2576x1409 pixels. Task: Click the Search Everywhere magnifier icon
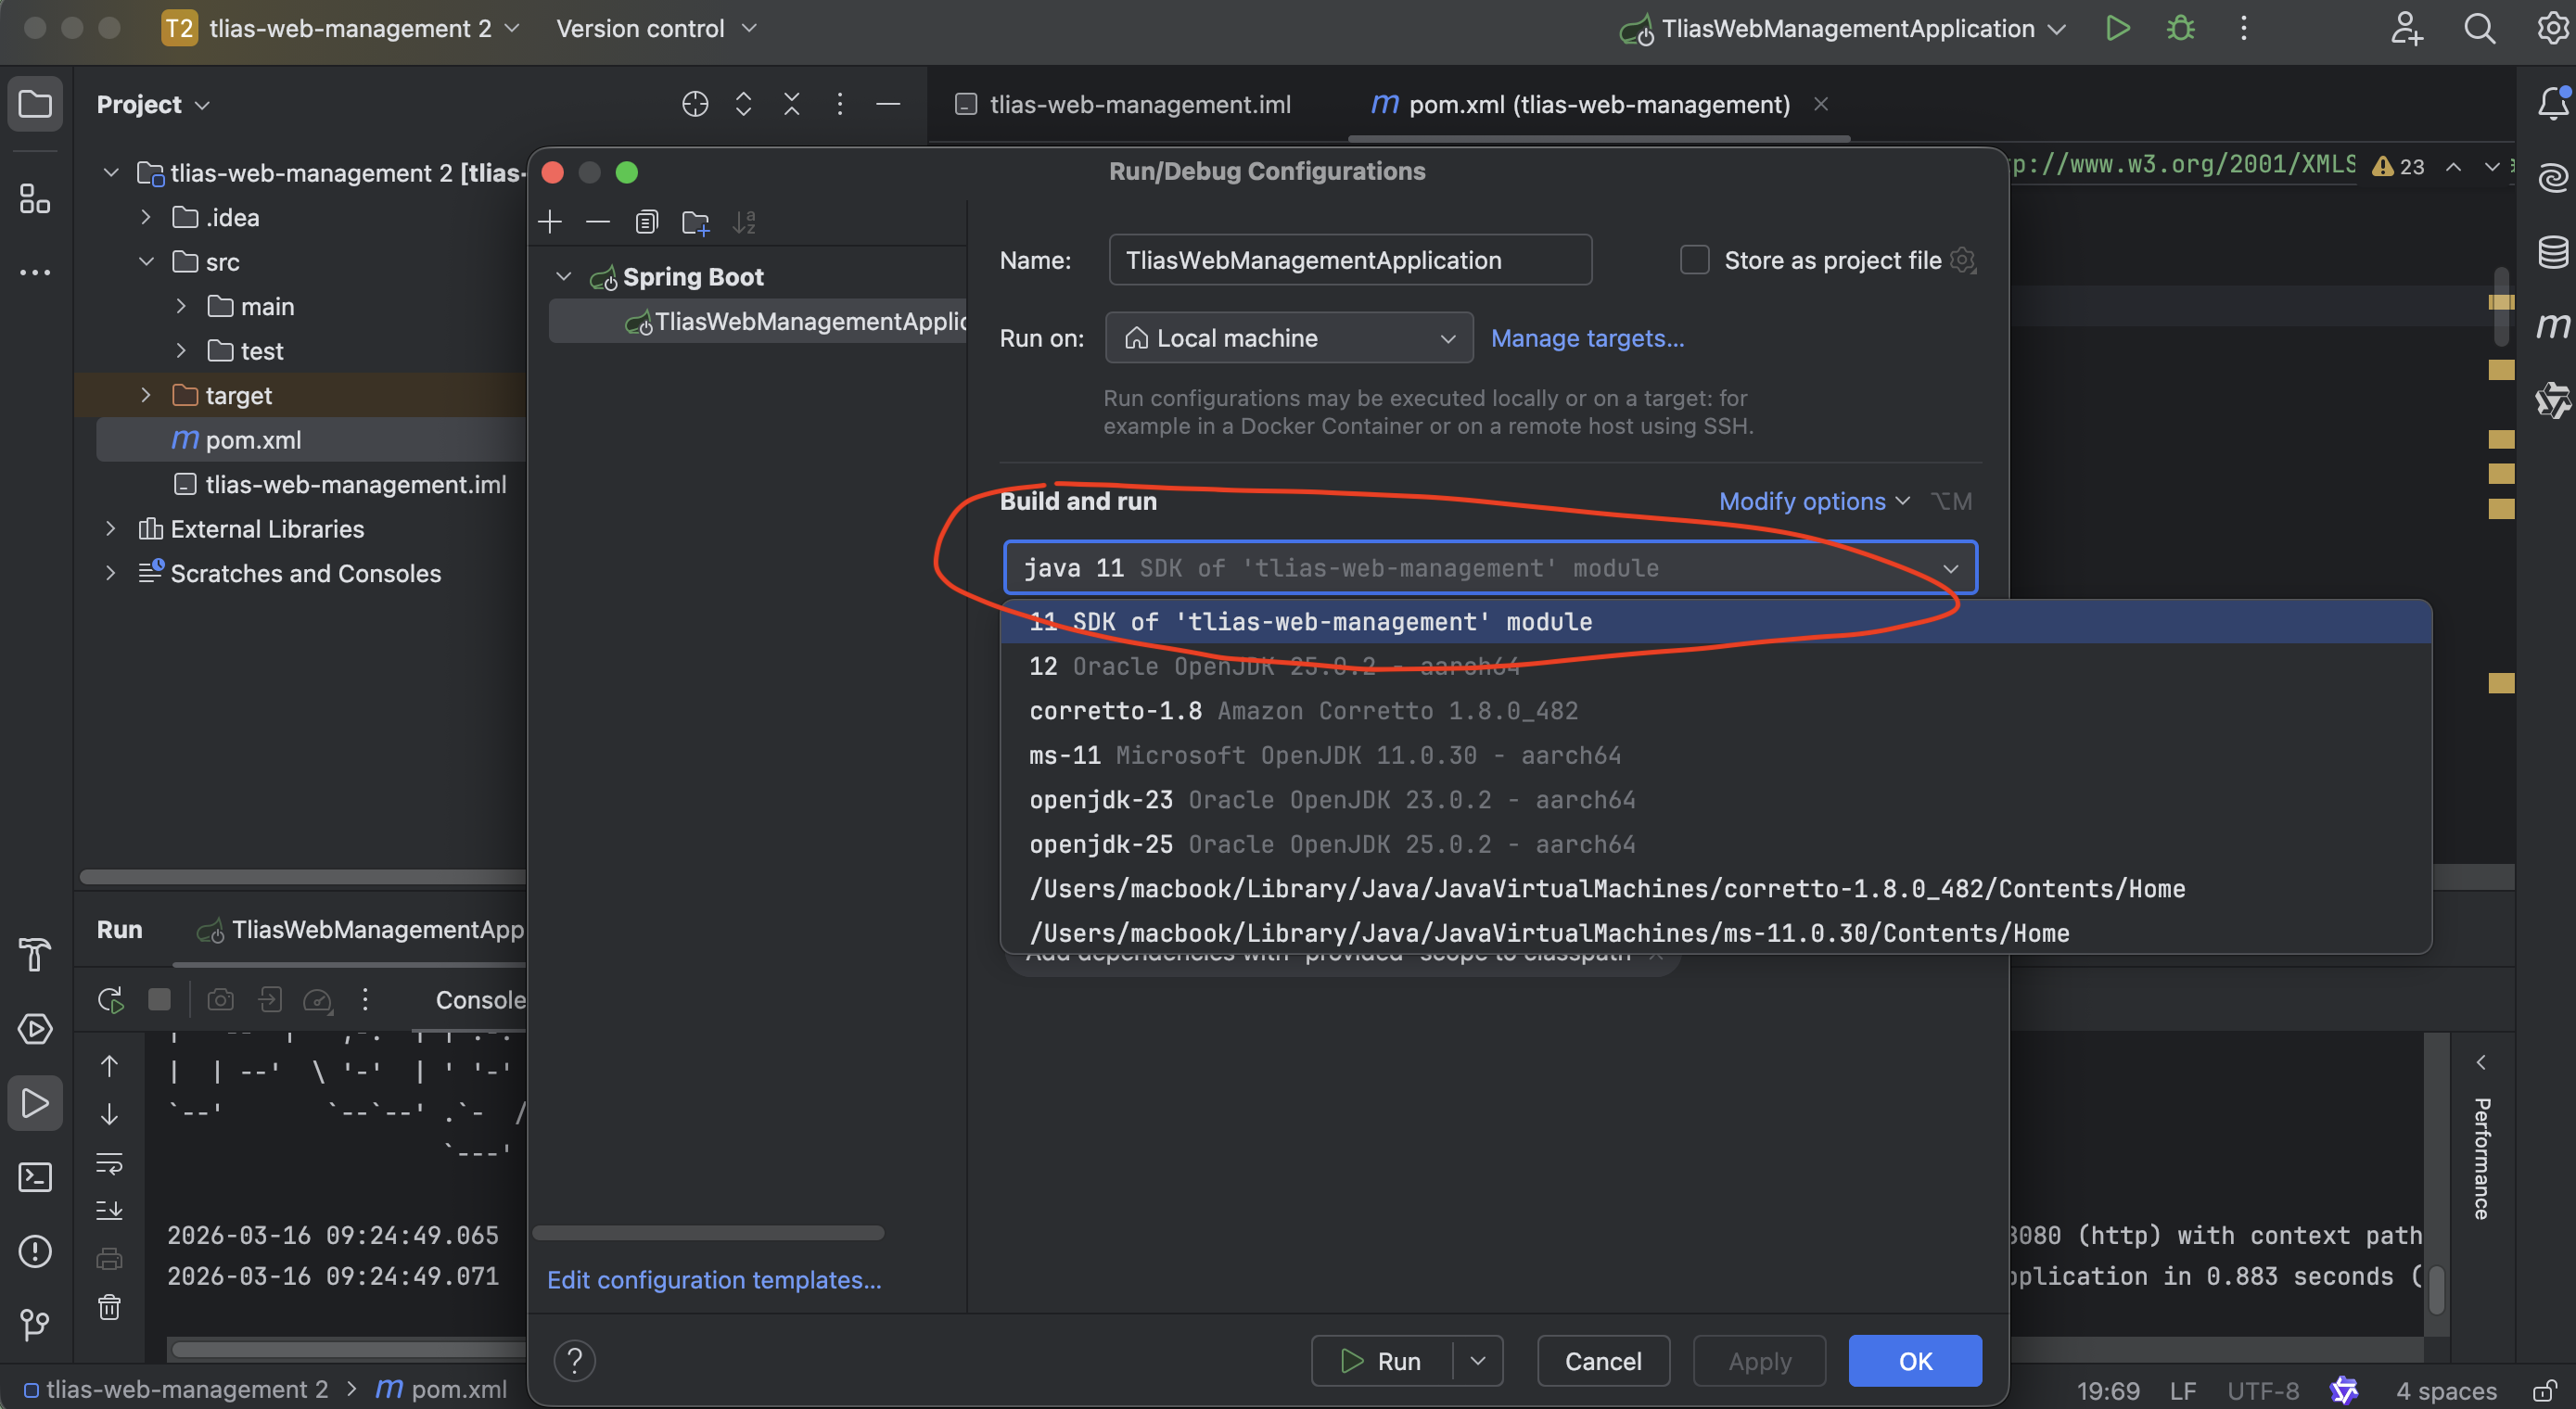click(x=2479, y=28)
